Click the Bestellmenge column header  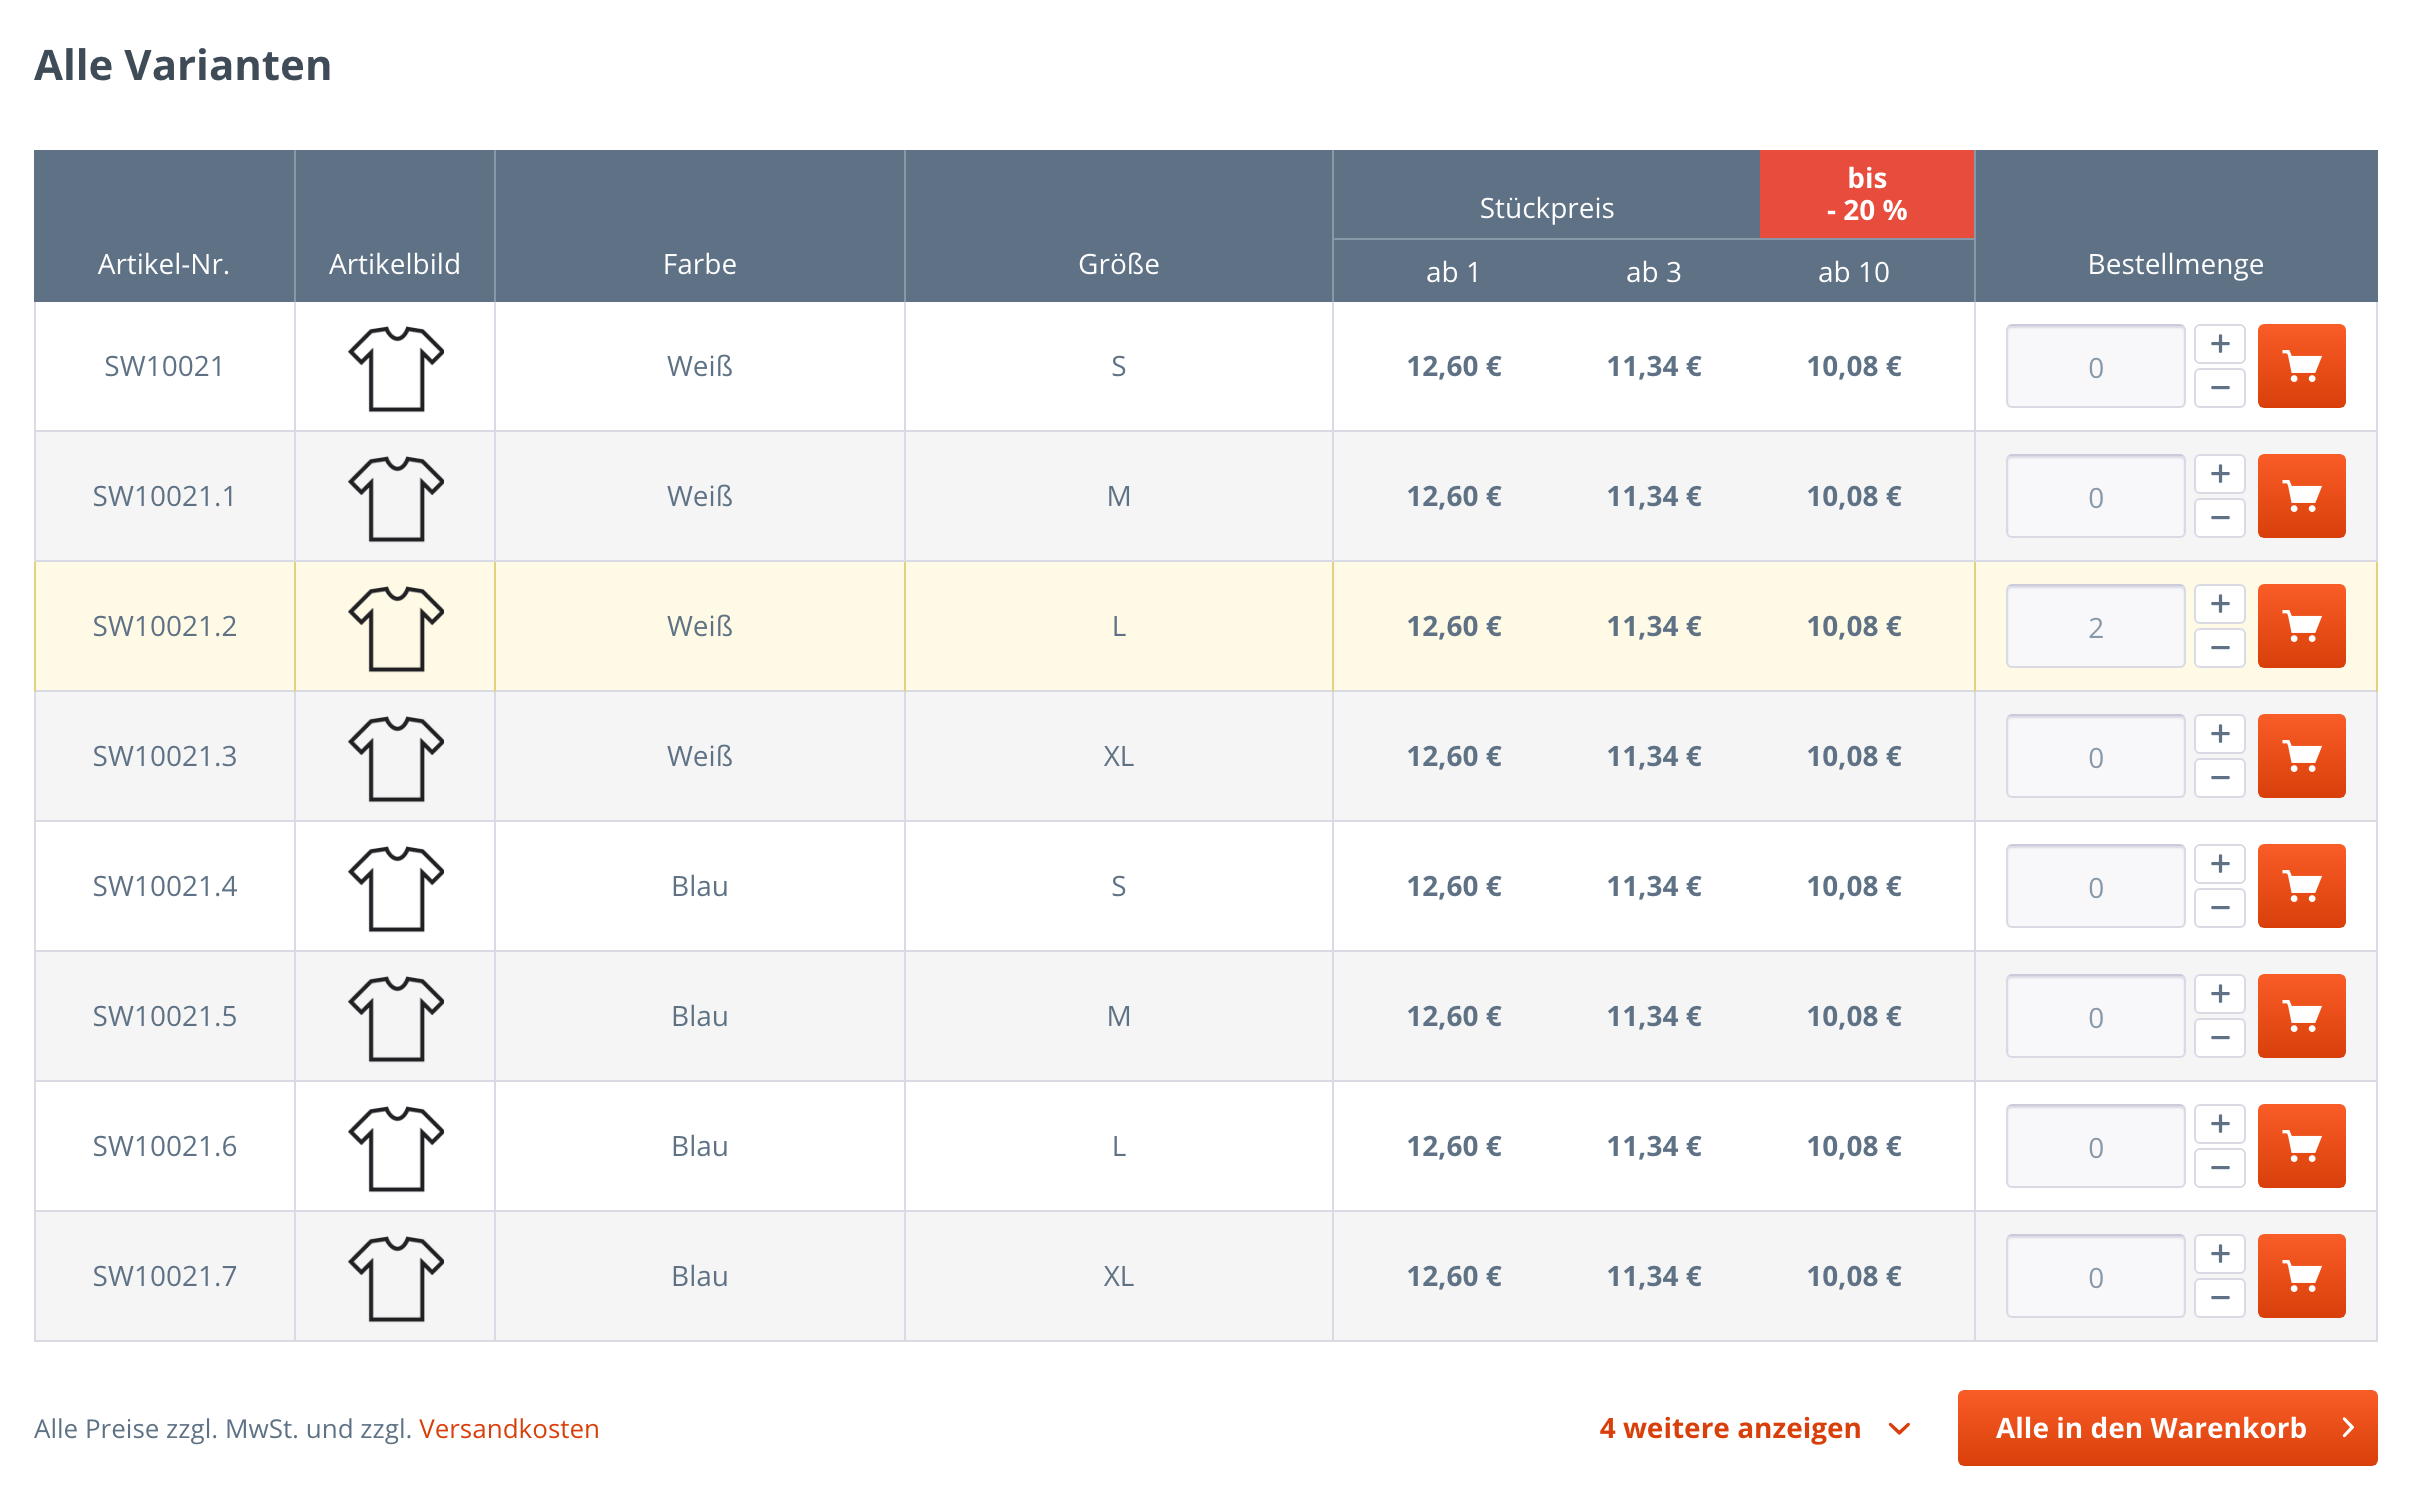coord(2175,264)
